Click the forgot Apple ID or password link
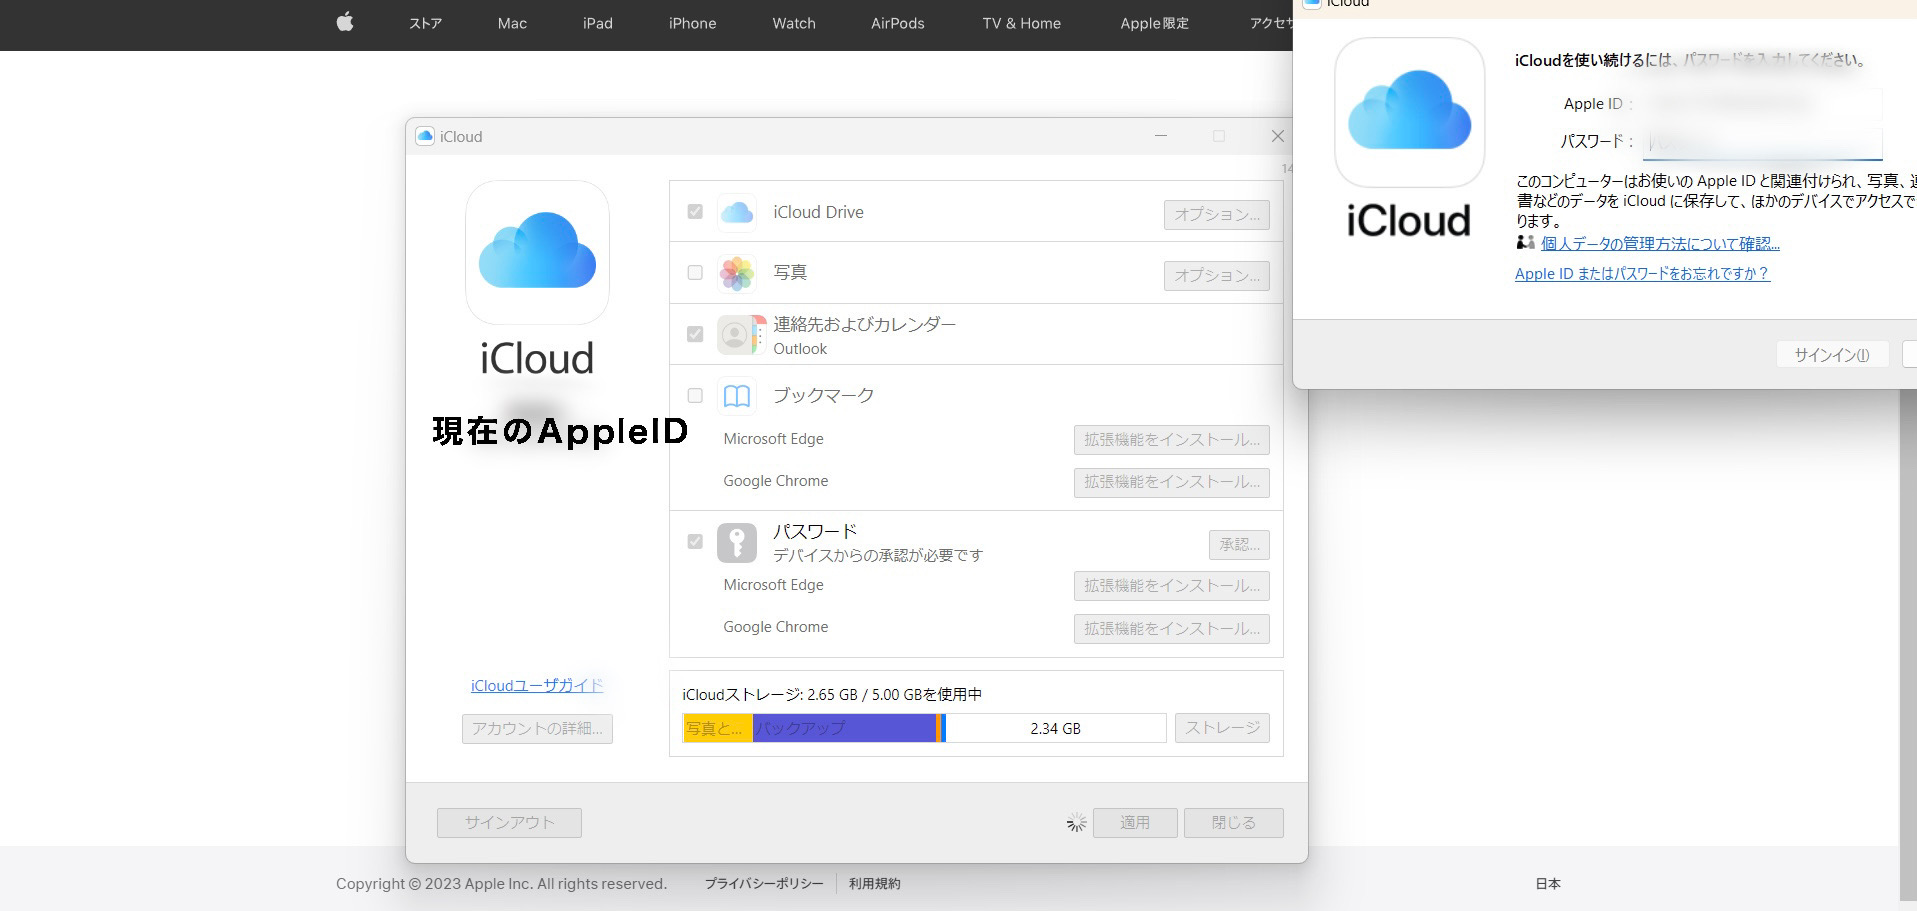 click(x=1642, y=274)
